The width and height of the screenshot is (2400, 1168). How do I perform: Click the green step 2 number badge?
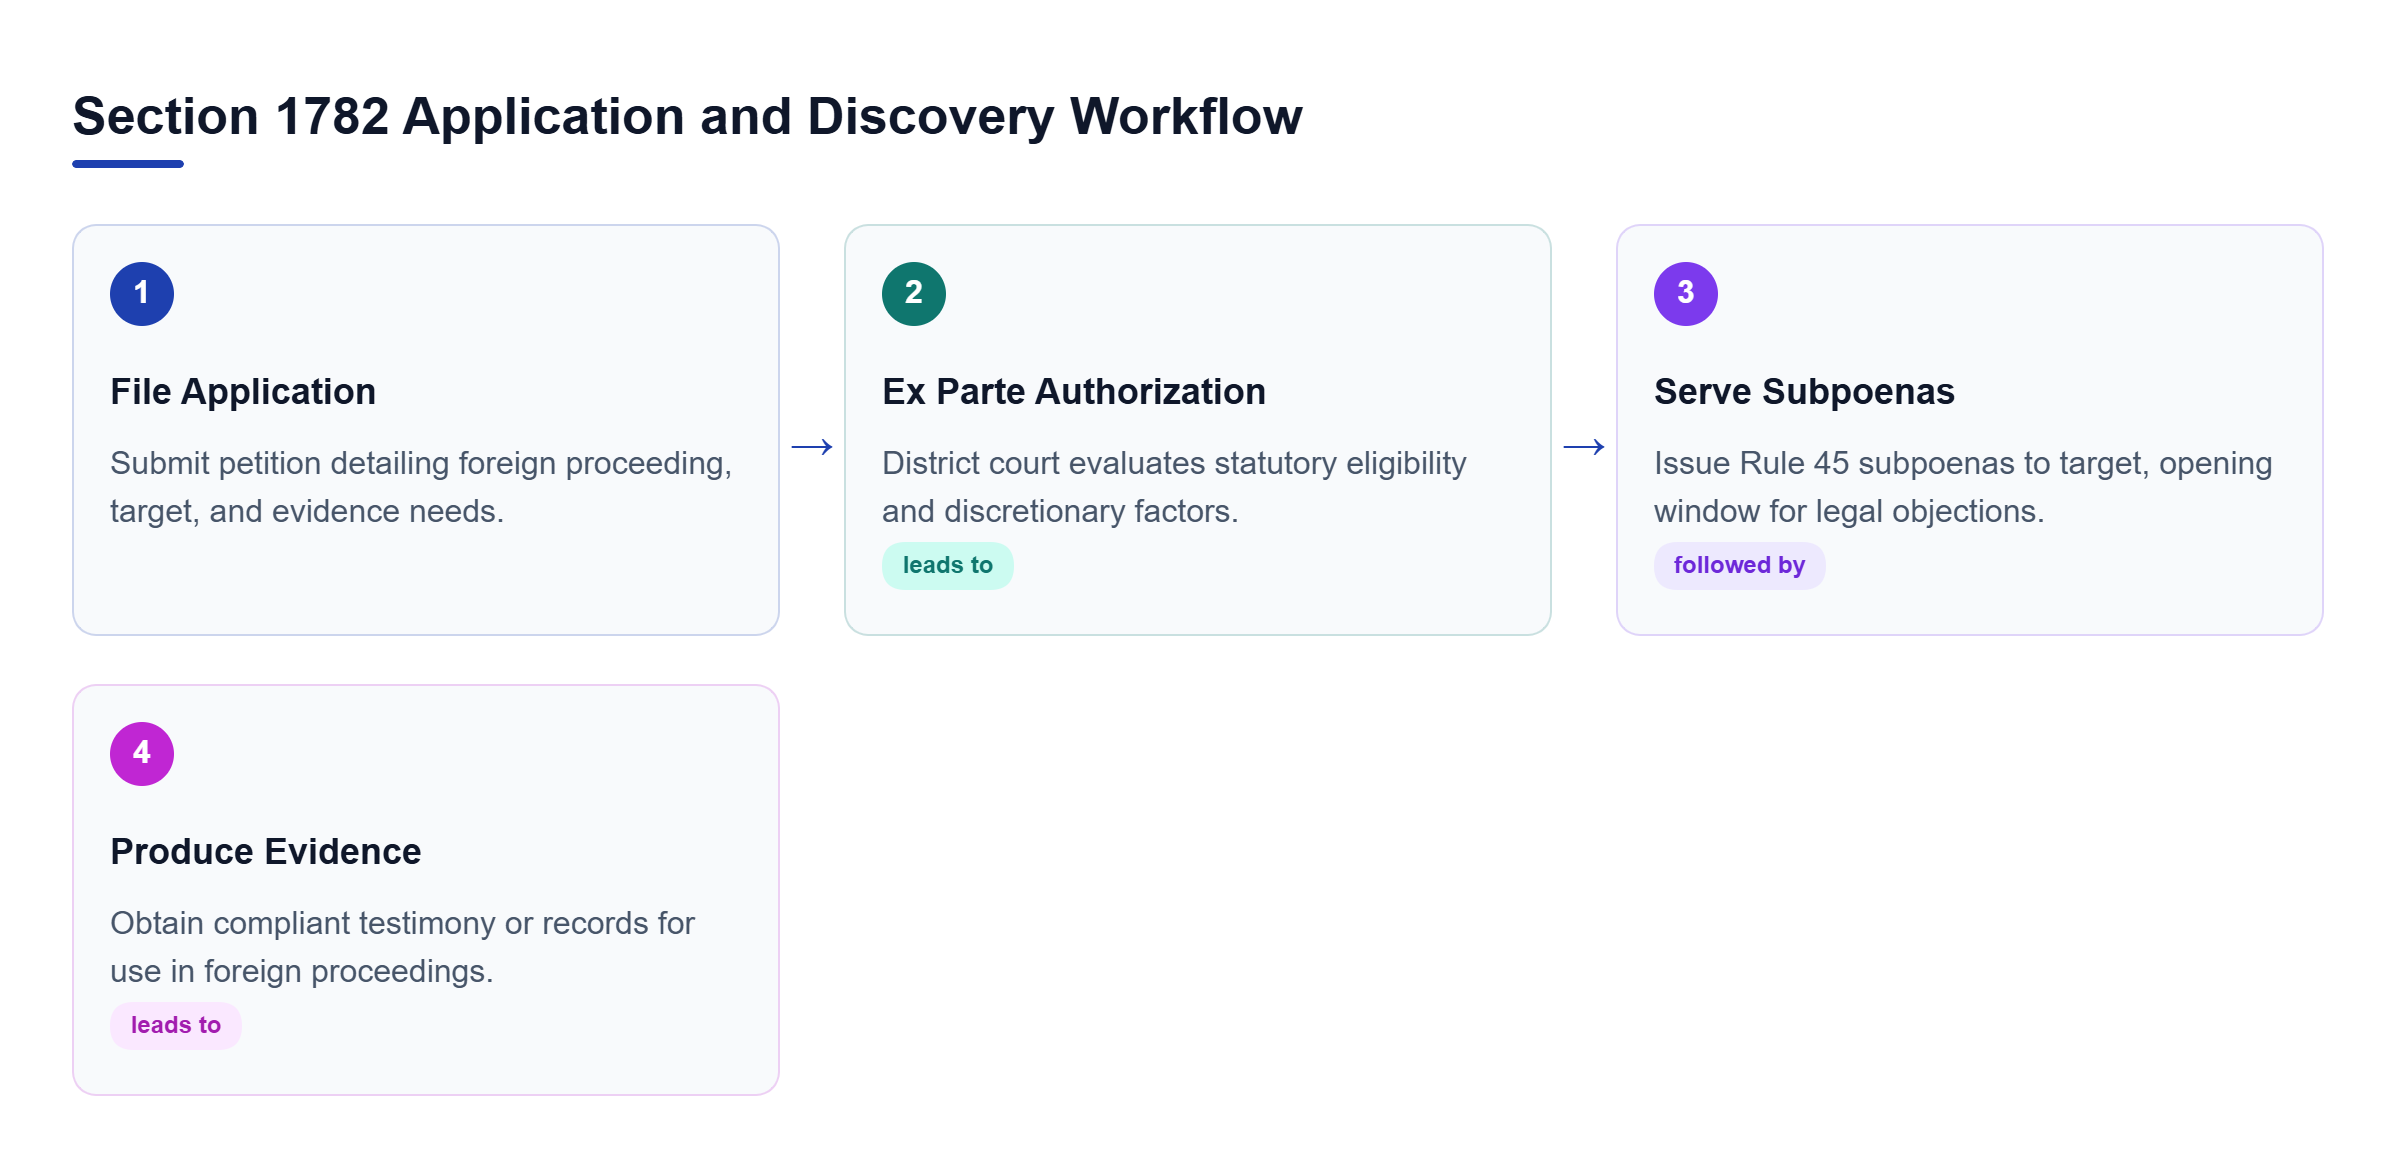point(914,294)
